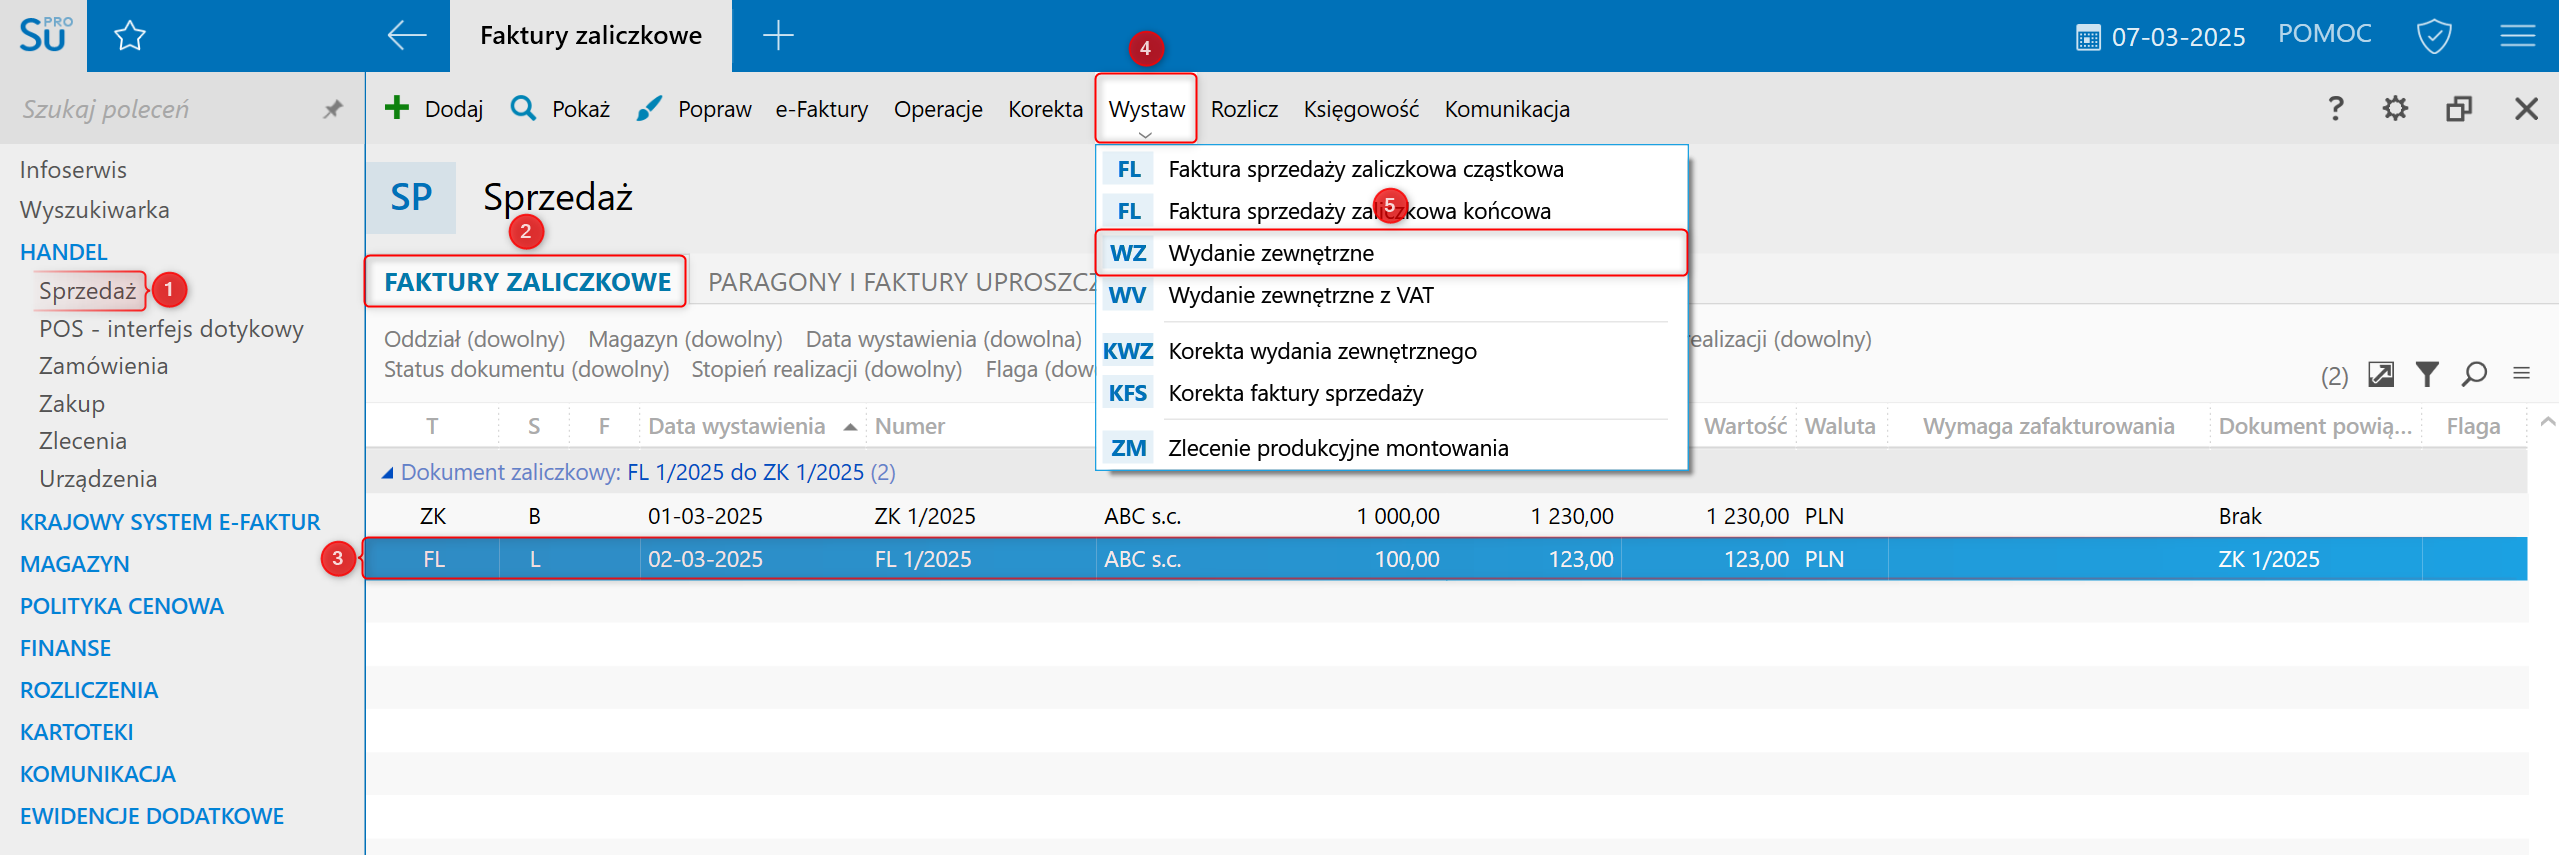Collapse the Dokument zaliczkowy group
This screenshot has width=2559, height=855.
387,473
